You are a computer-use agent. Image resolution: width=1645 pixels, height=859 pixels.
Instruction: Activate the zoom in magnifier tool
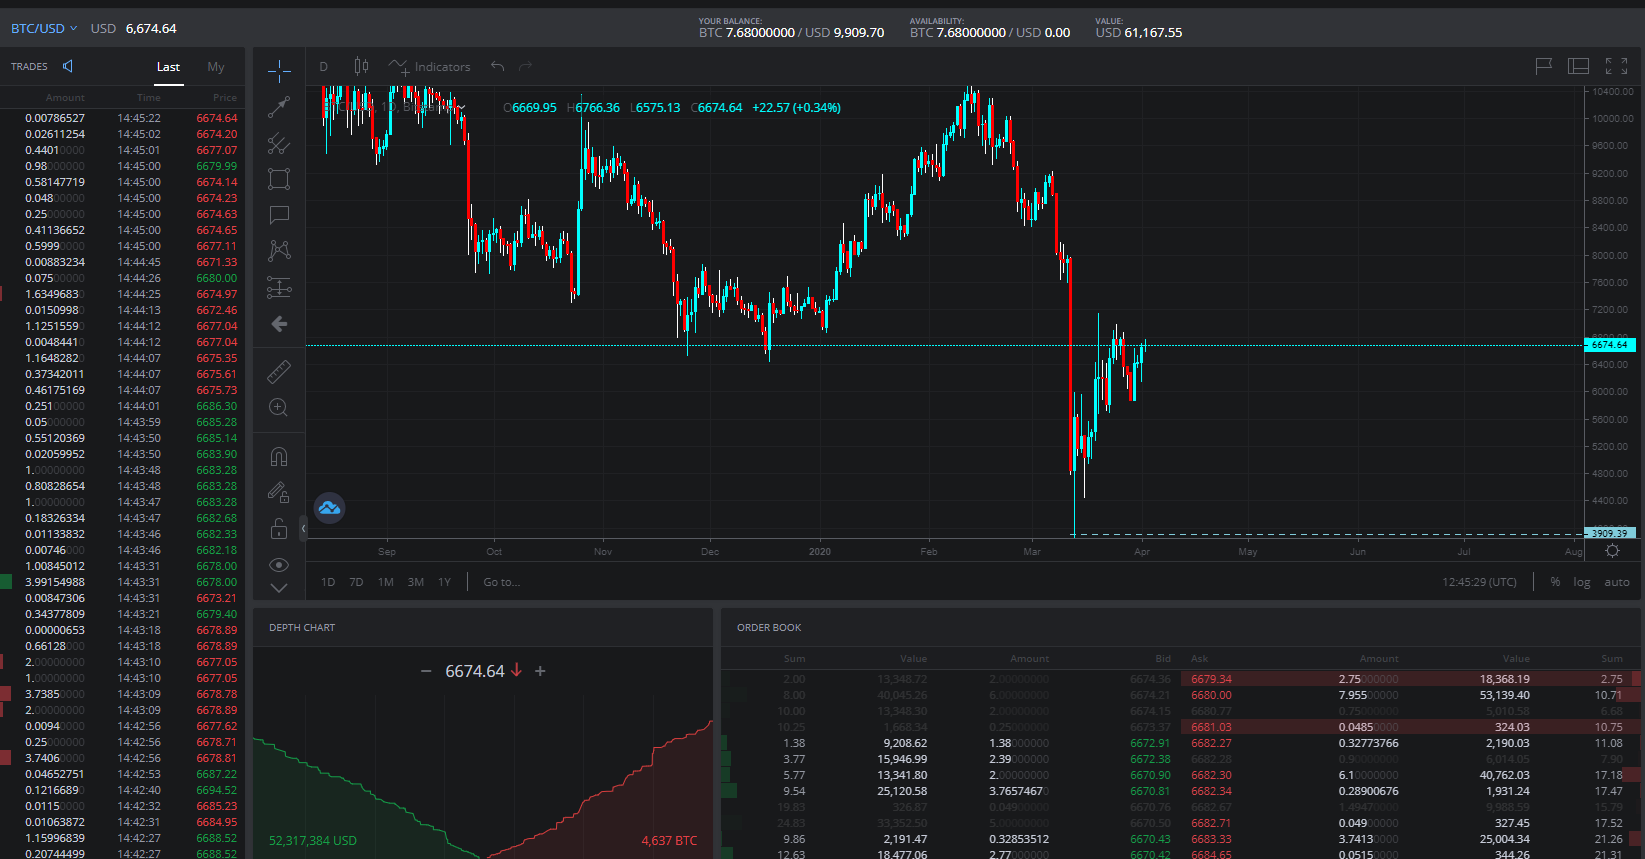279,407
